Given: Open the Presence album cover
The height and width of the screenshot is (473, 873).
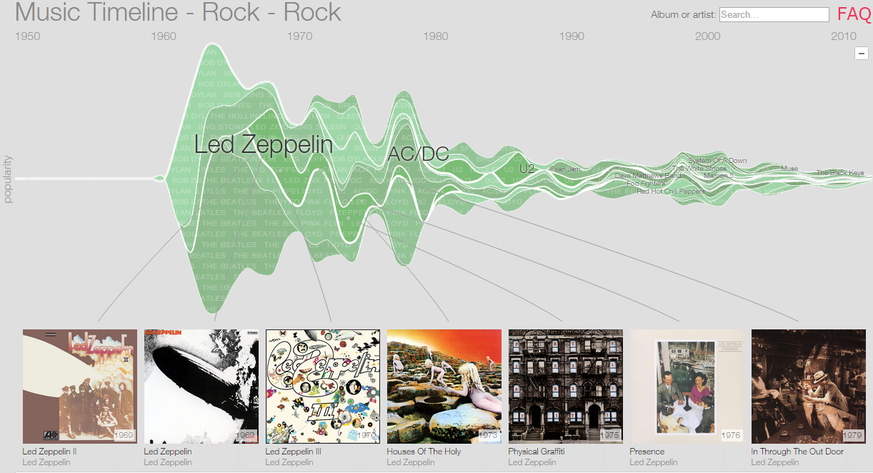Looking at the screenshot, I should pos(686,386).
